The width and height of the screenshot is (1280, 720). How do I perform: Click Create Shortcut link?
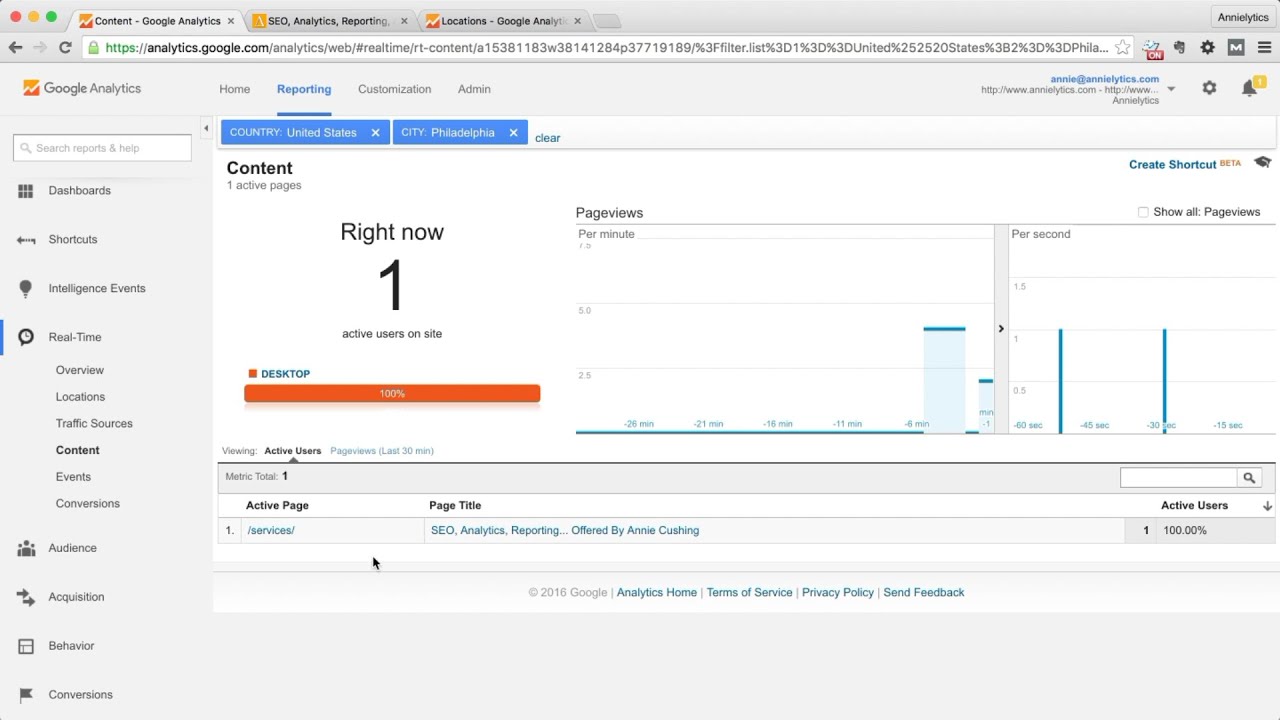click(1173, 165)
